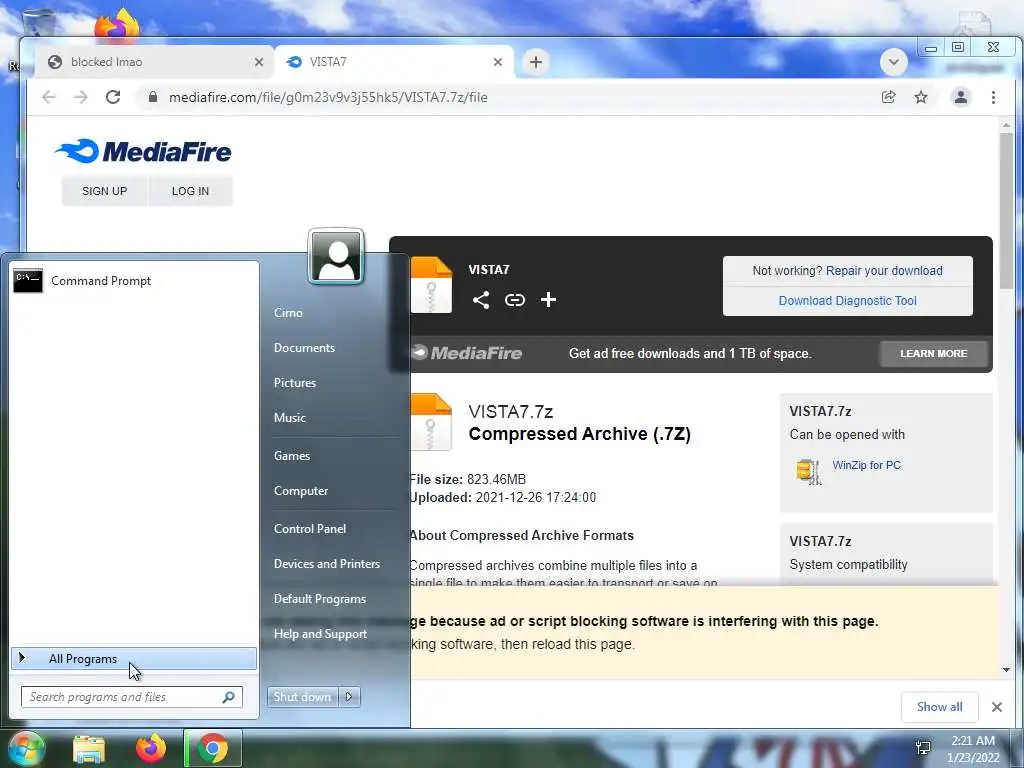Open Firefox from the taskbar
1024x768 pixels.
pyautogui.click(x=151, y=748)
